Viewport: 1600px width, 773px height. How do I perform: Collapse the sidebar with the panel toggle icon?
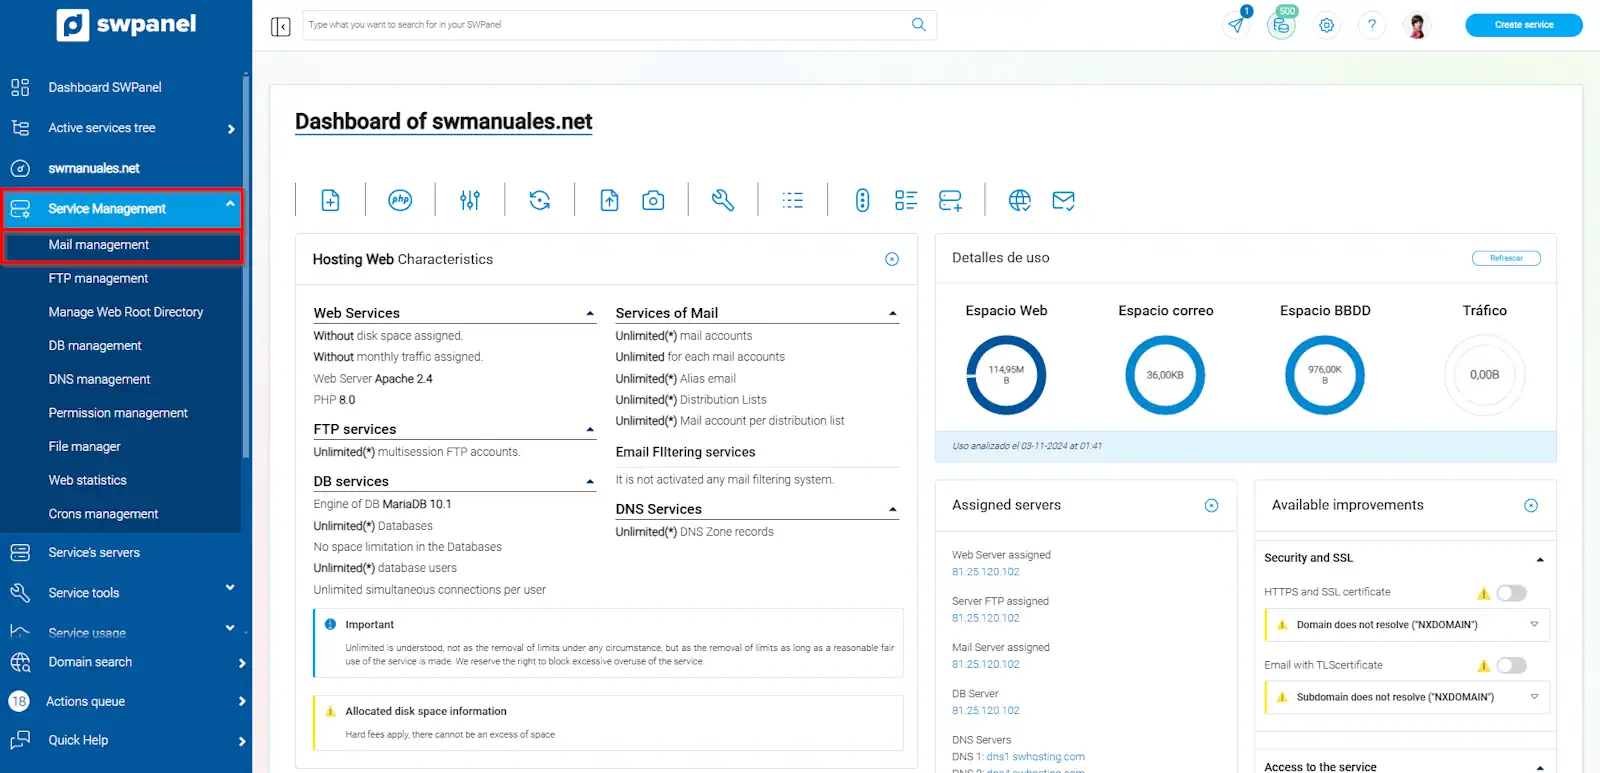(x=281, y=26)
